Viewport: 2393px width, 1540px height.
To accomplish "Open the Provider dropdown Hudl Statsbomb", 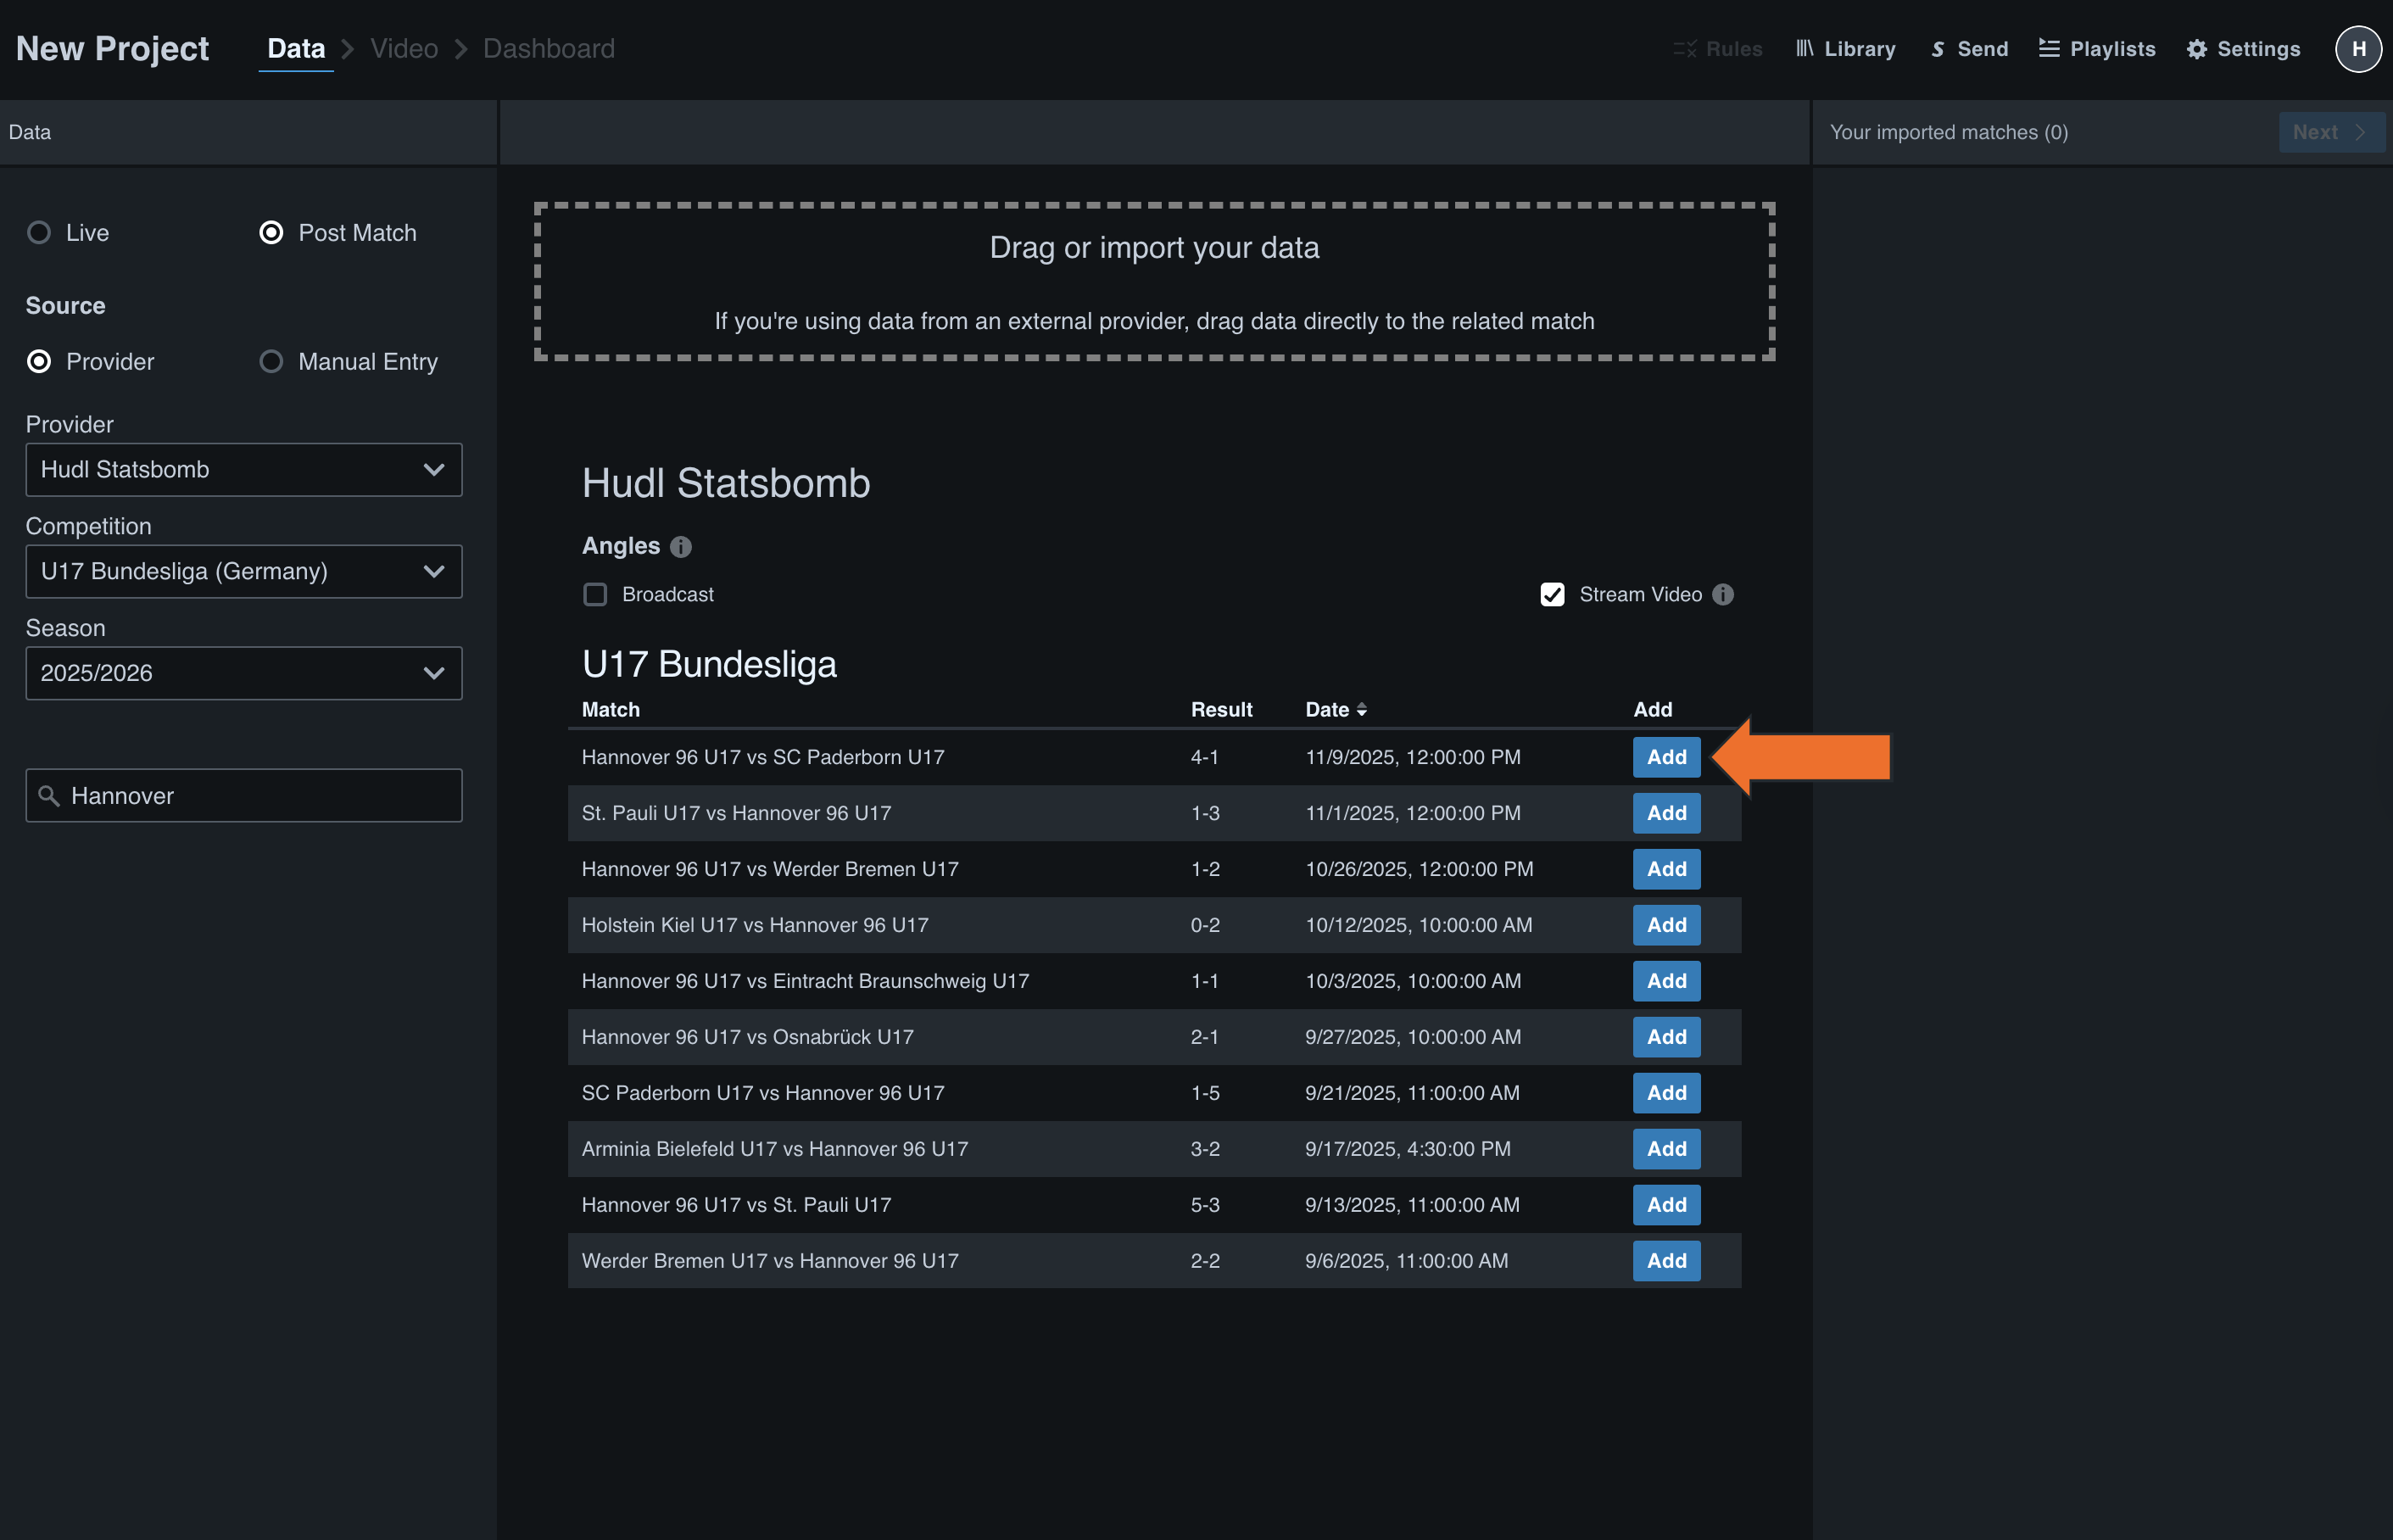I will click(x=244, y=470).
